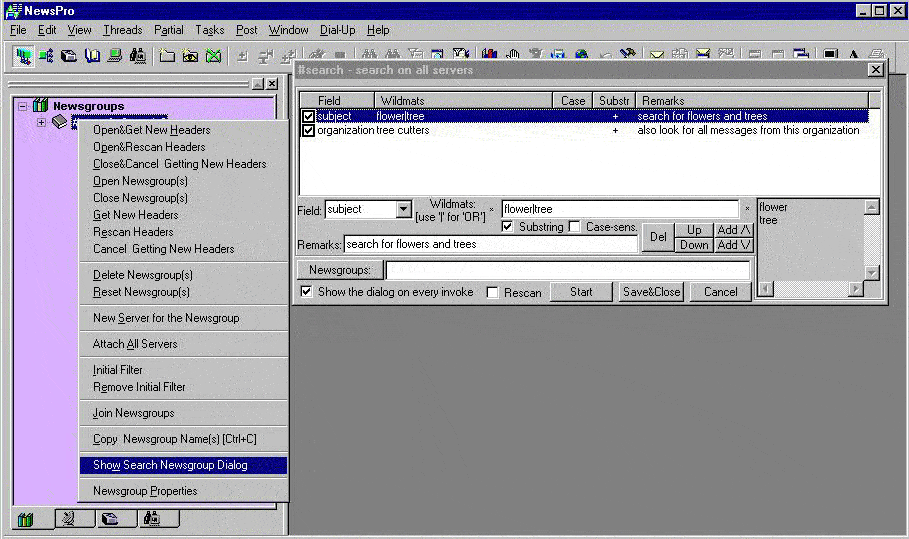
Task: Click the green crossed-out folder toolbar icon
Action: click(x=213, y=56)
